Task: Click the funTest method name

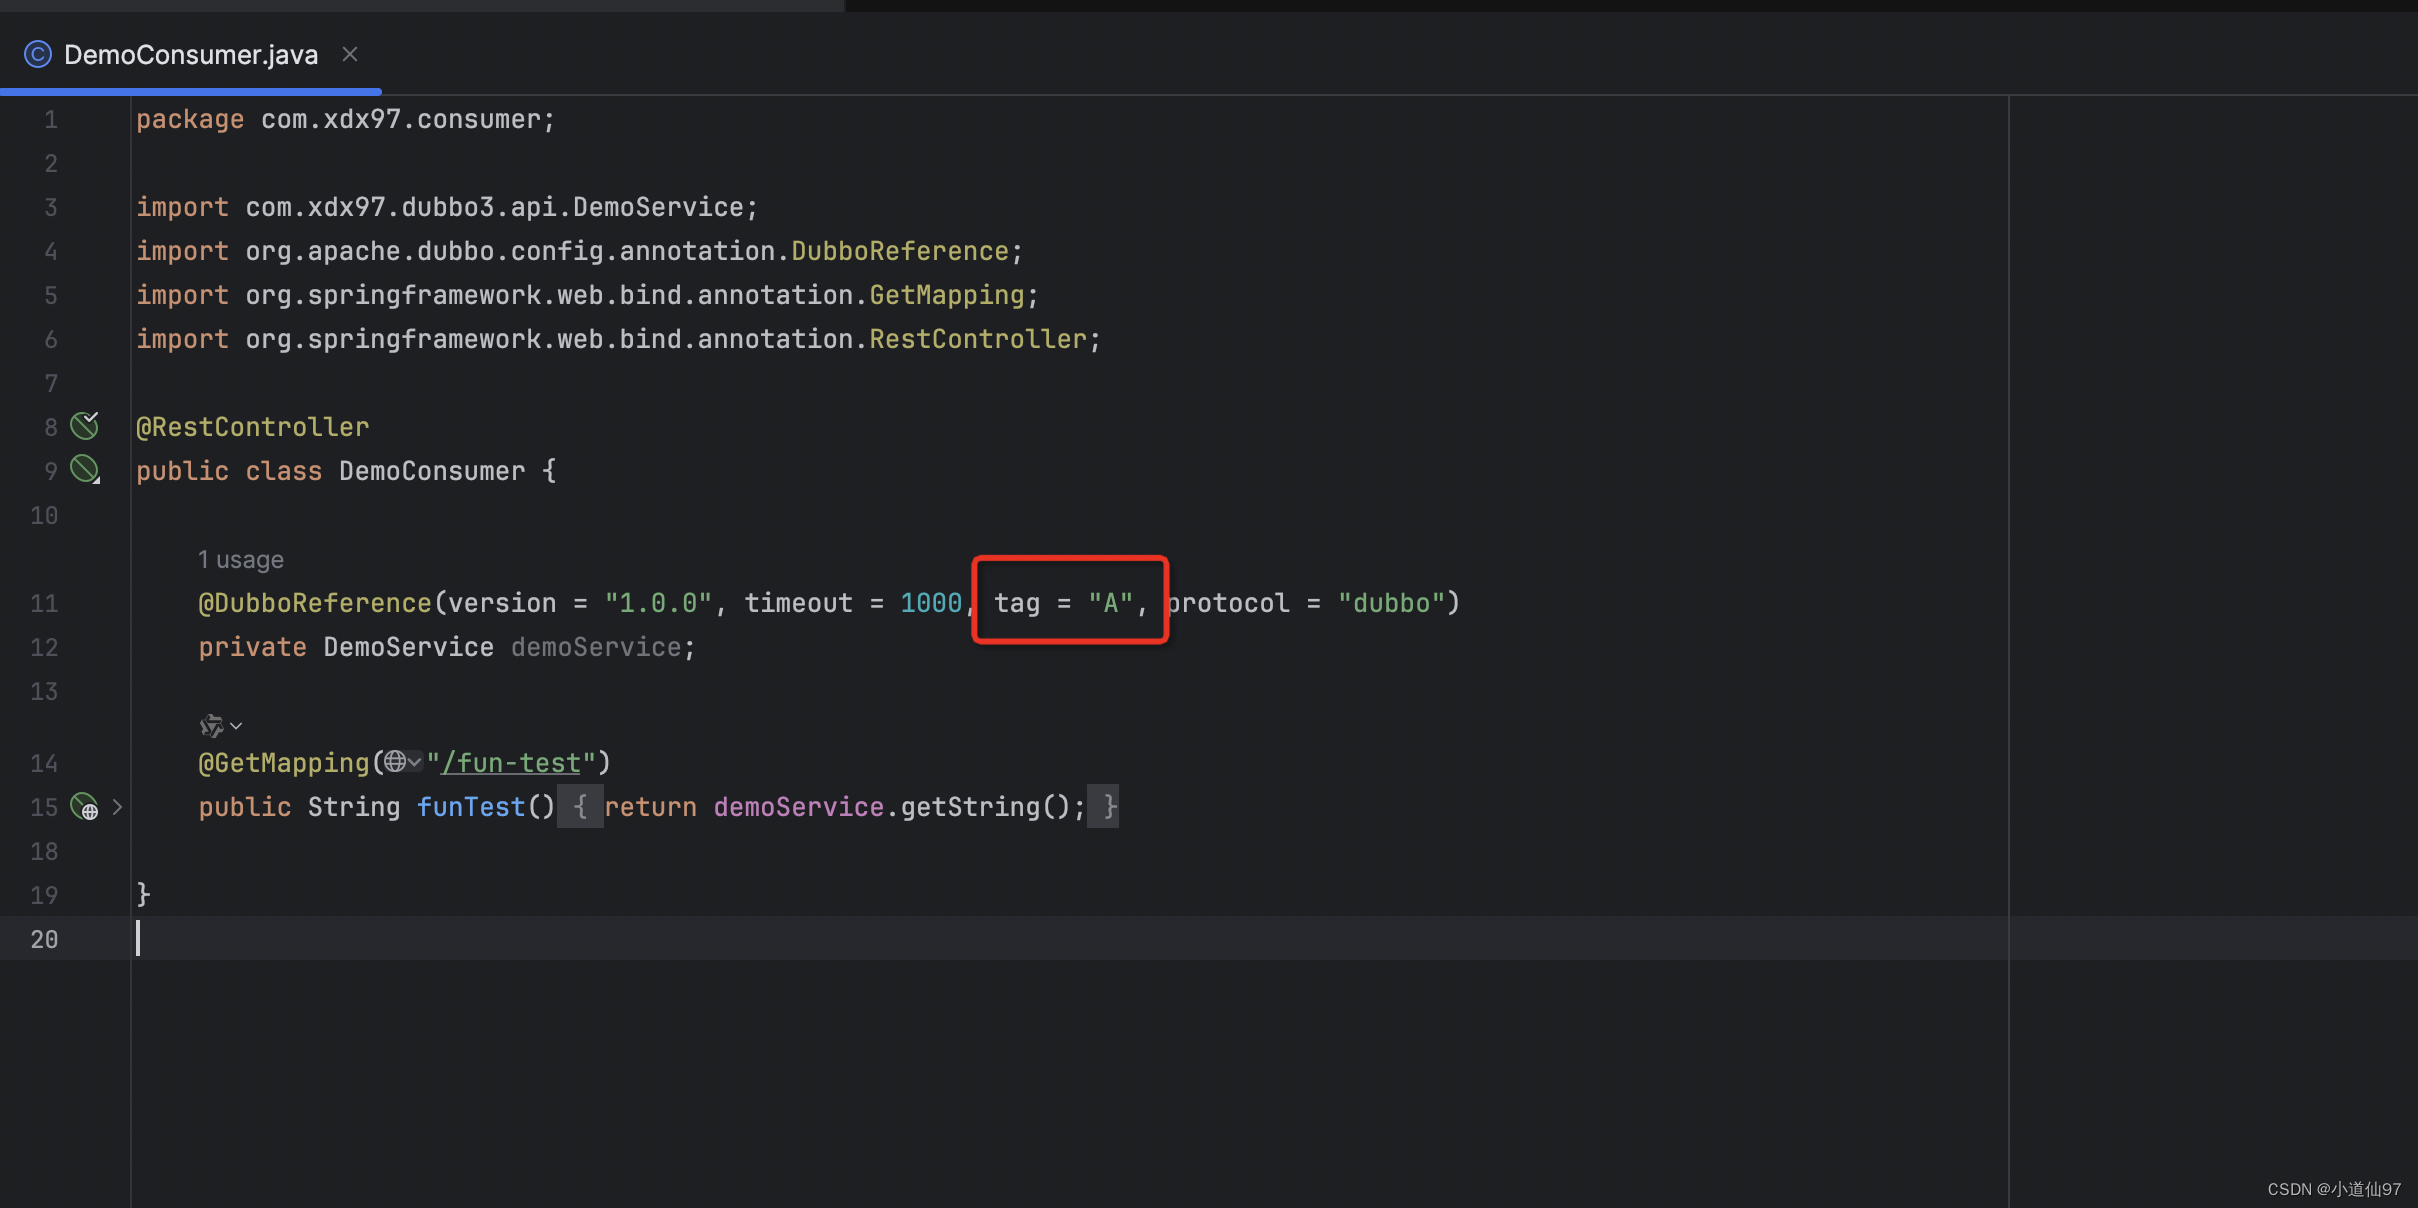Action: point(471,807)
